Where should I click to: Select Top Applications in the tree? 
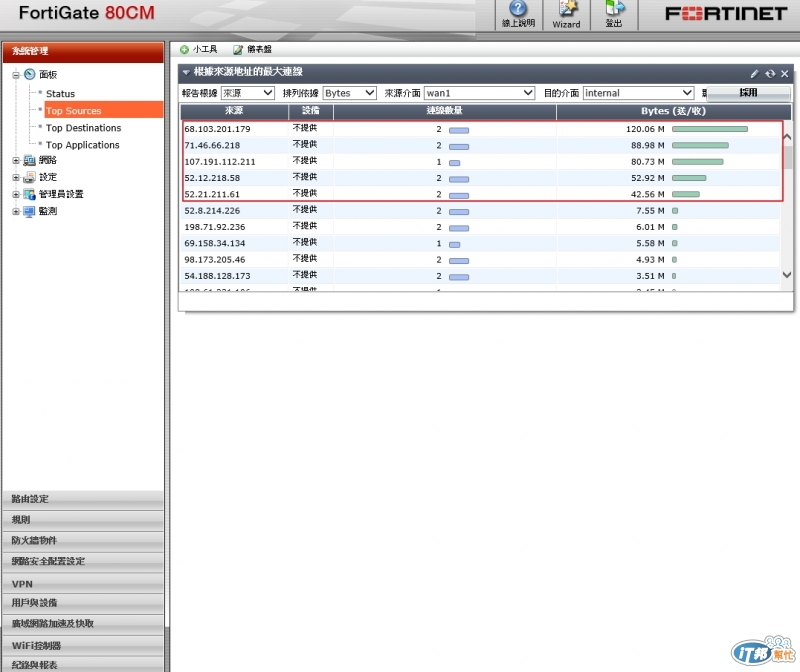coord(83,145)
